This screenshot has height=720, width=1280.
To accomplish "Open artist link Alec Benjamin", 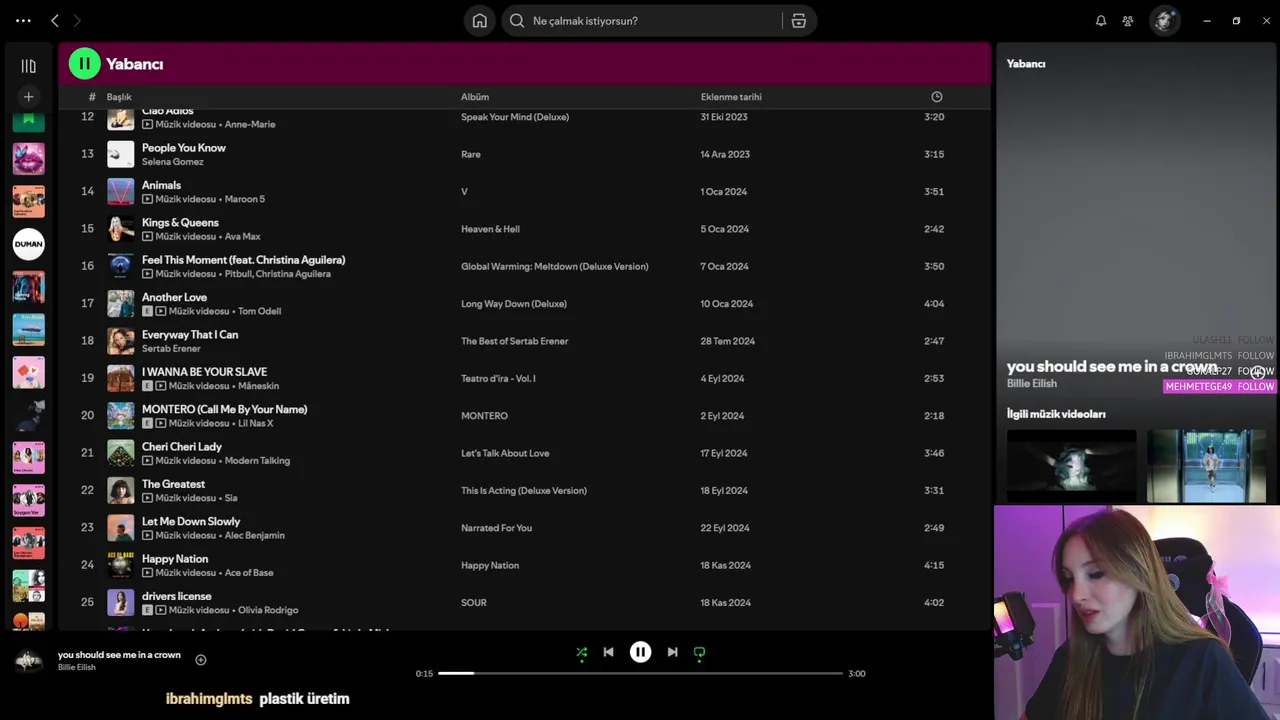I will (254, 535).
